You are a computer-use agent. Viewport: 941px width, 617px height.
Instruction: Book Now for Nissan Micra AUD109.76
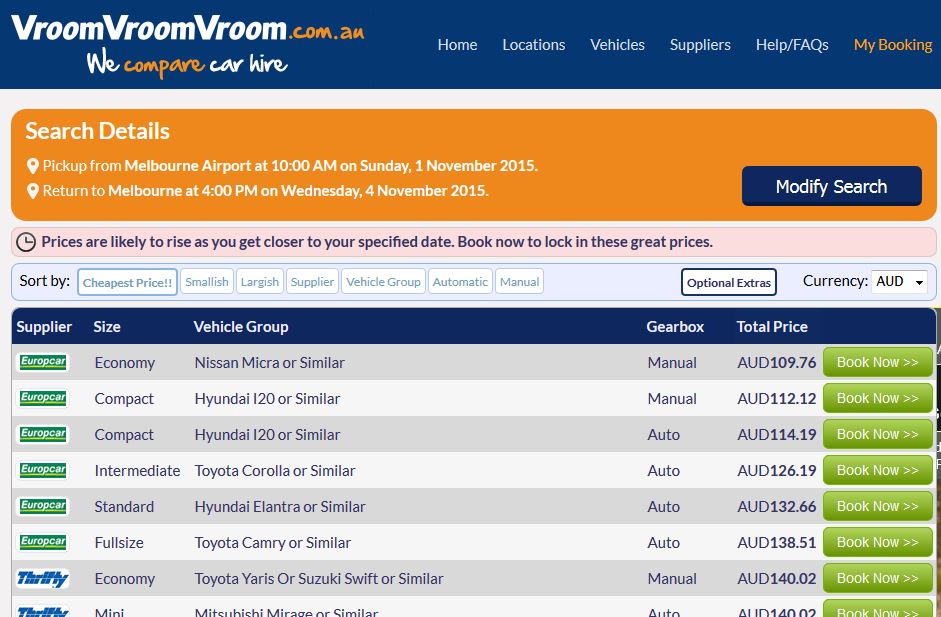[x=877, y=363]
